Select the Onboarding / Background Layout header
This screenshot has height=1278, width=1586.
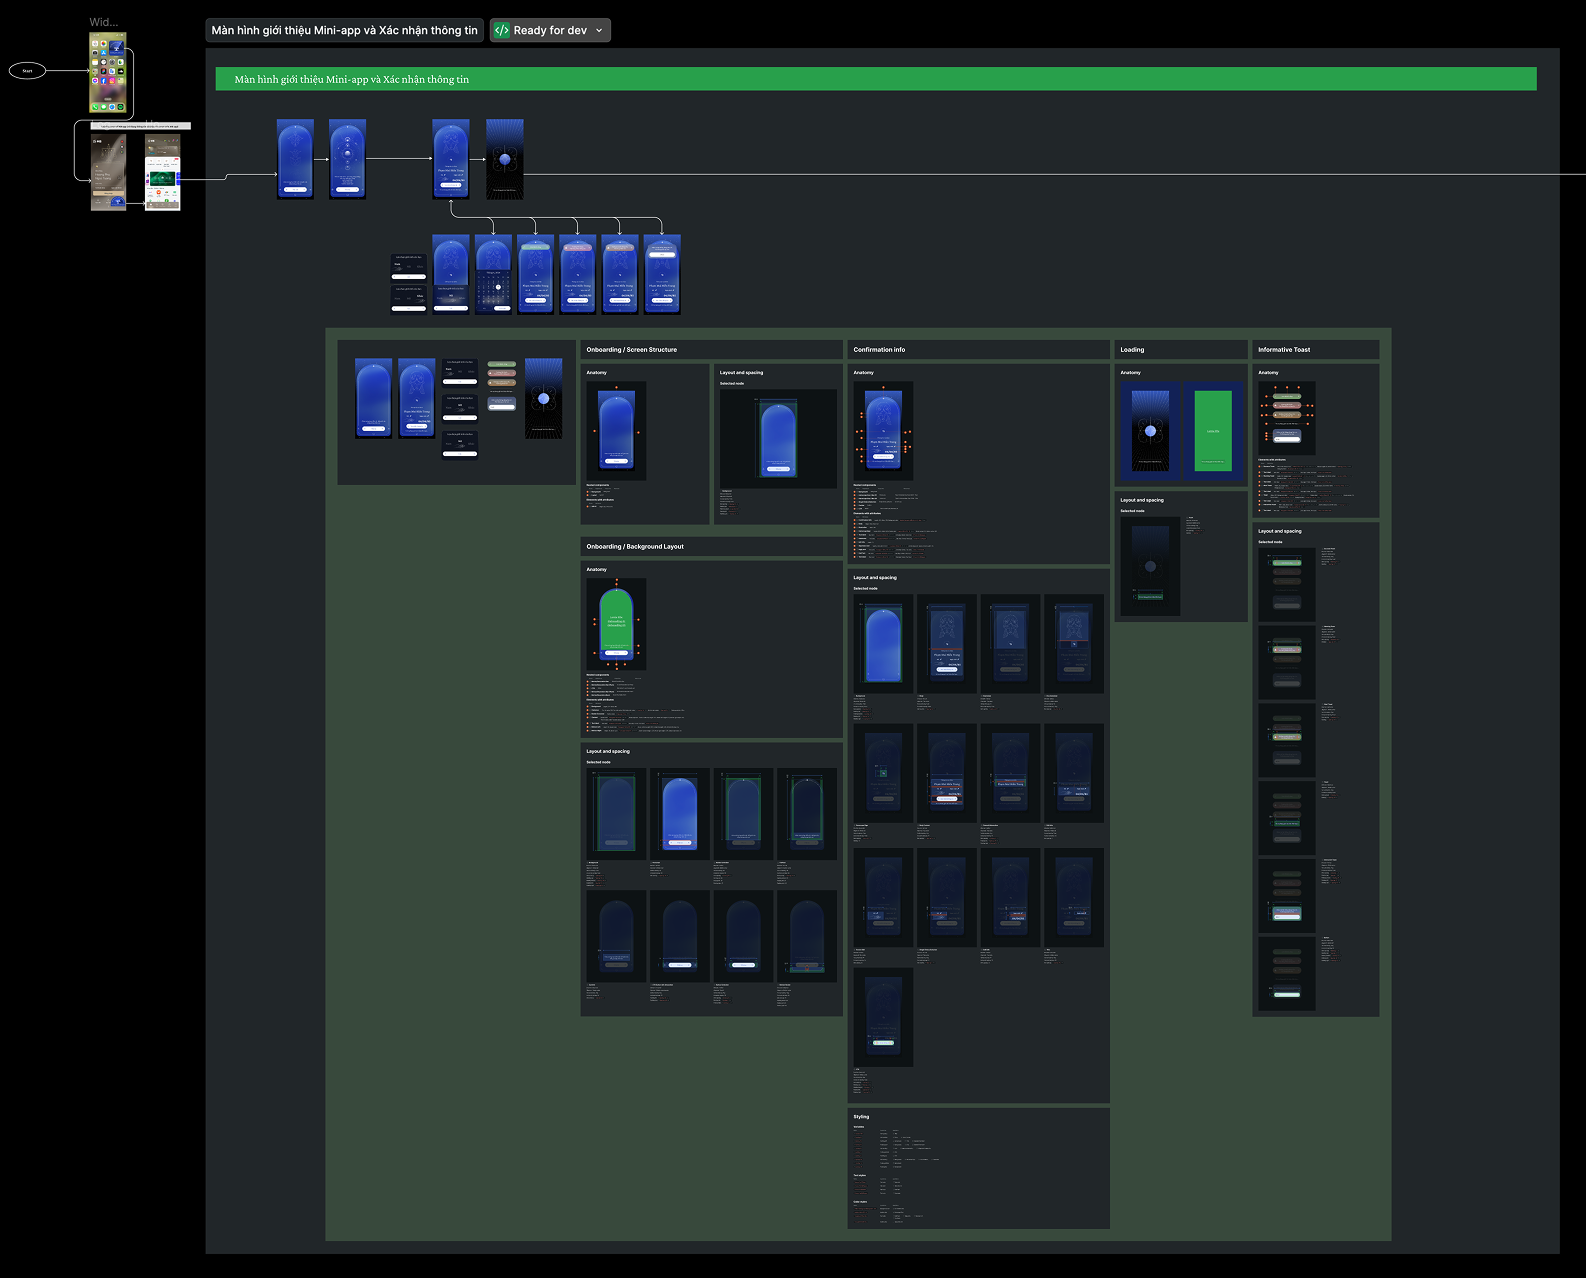coord(635,547)
